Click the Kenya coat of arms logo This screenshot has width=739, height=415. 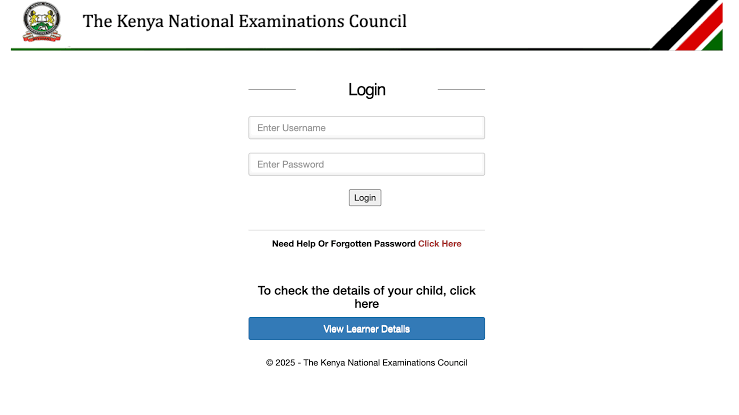pos(42,22)
